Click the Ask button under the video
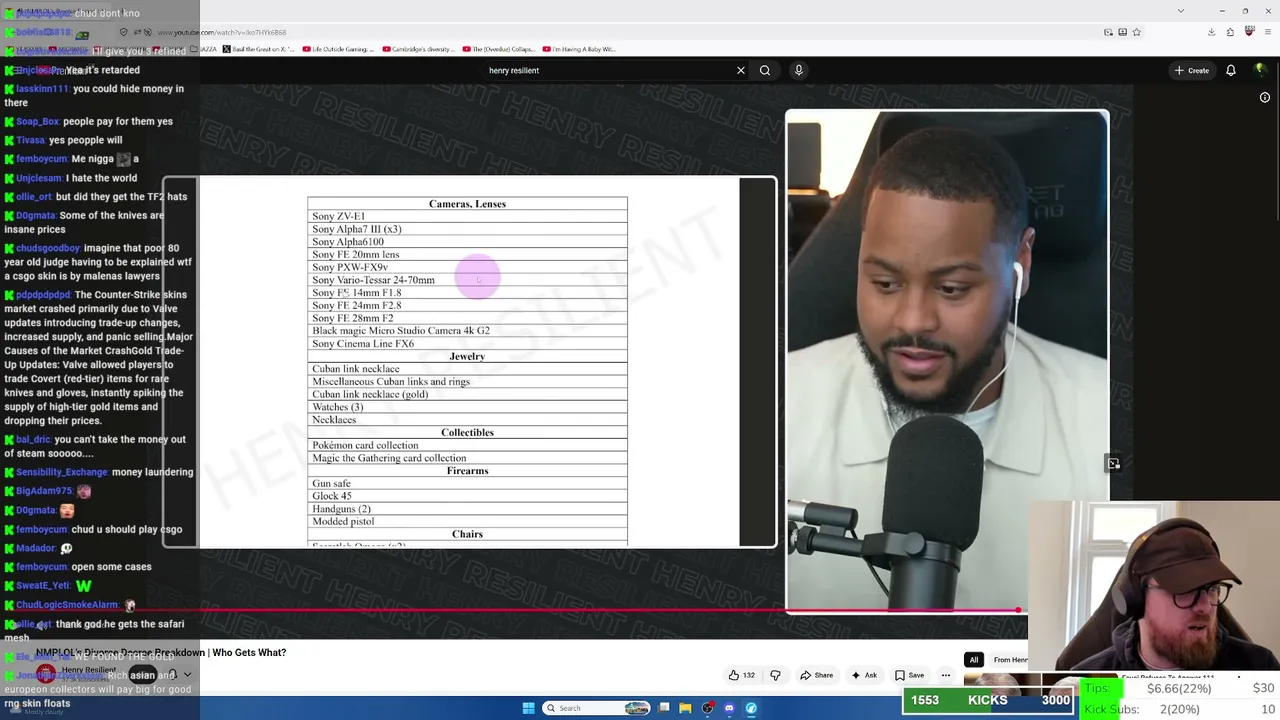This screenshot has height=720, width=1280. (x=863, y=675)
